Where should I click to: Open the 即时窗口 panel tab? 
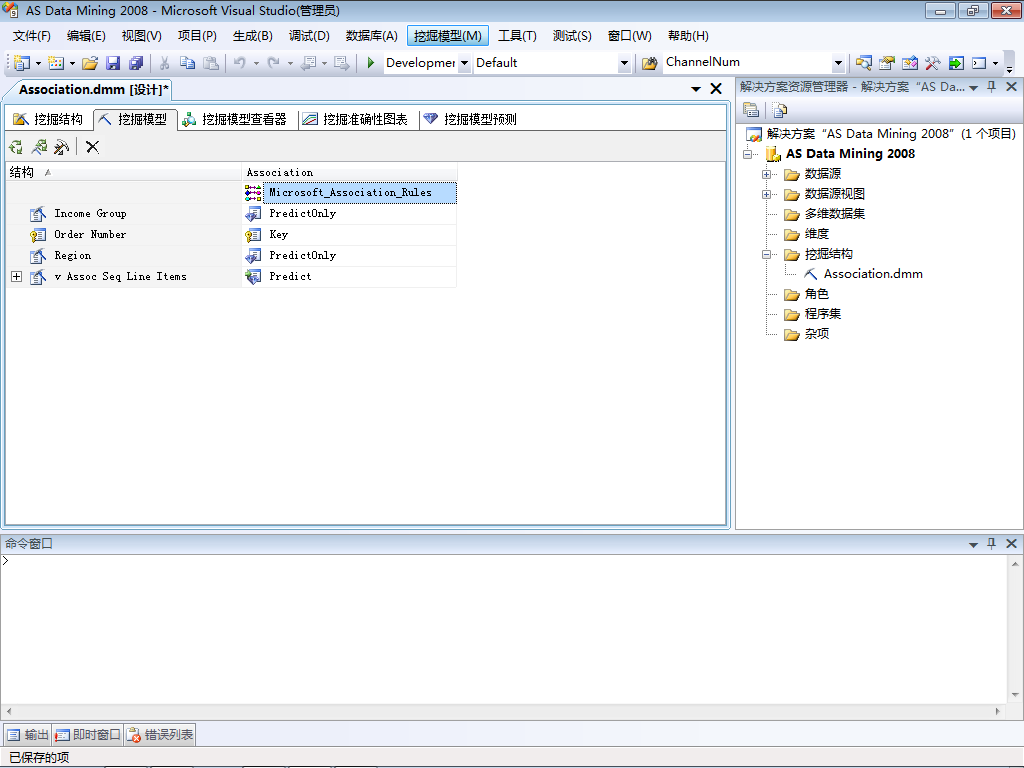pos(88,735)
